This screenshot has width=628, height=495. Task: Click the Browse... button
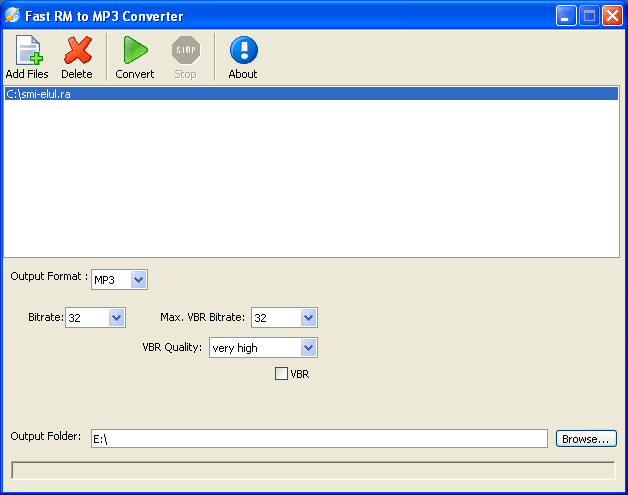coord(586,439)
